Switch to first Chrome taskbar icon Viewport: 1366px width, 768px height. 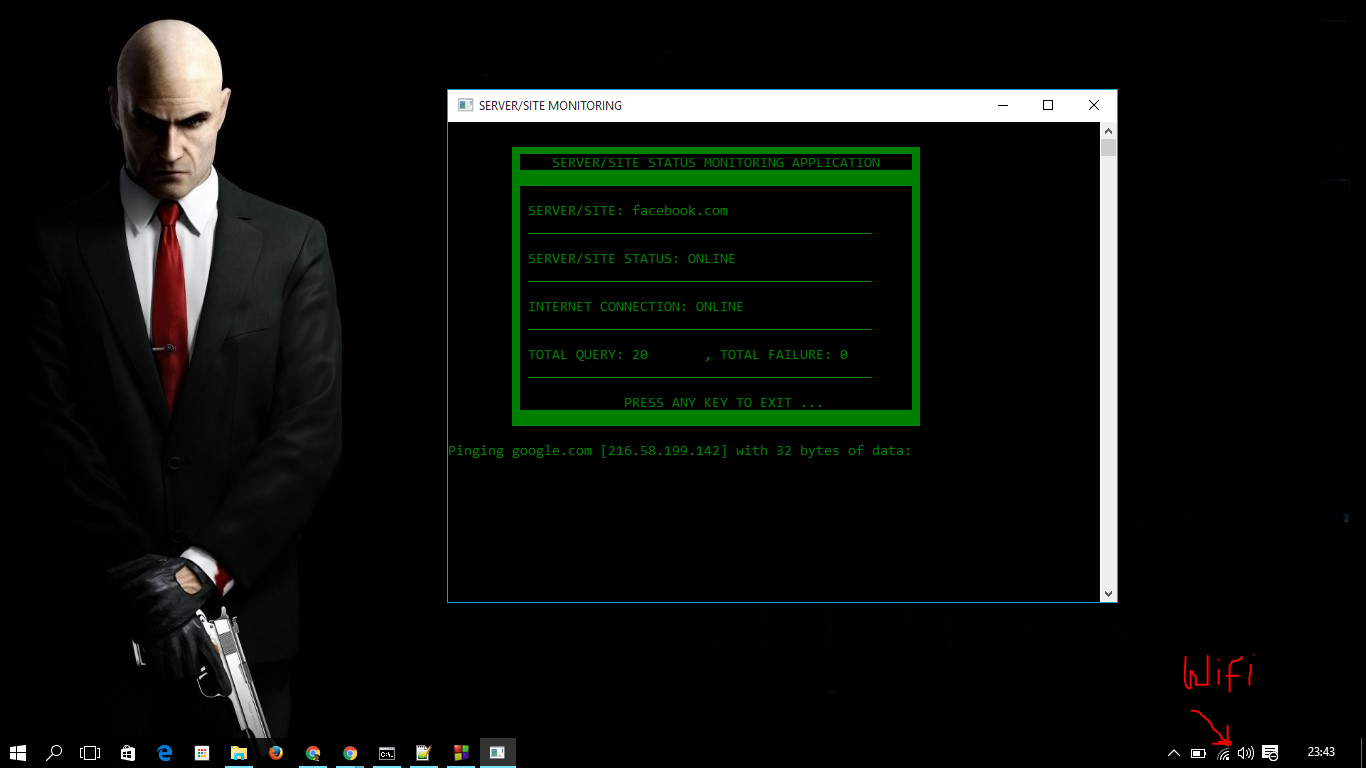pyautogui.click(x=313, y=753)
